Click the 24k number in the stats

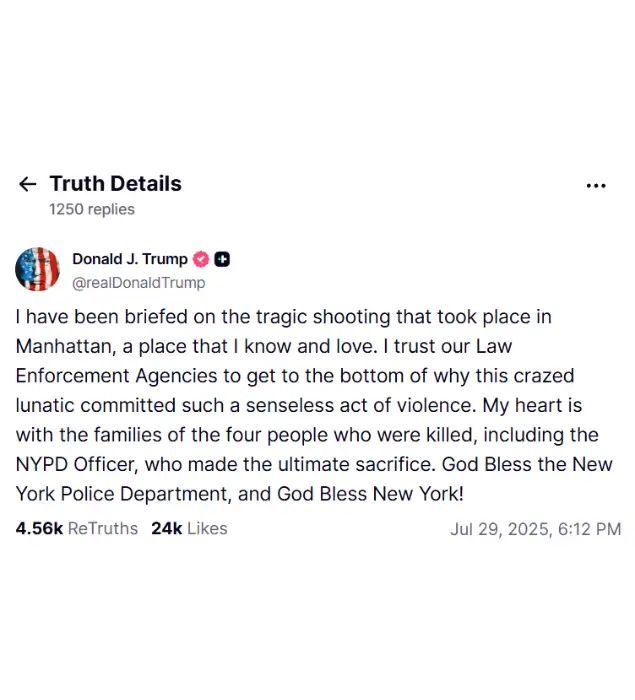click(167, 529)
